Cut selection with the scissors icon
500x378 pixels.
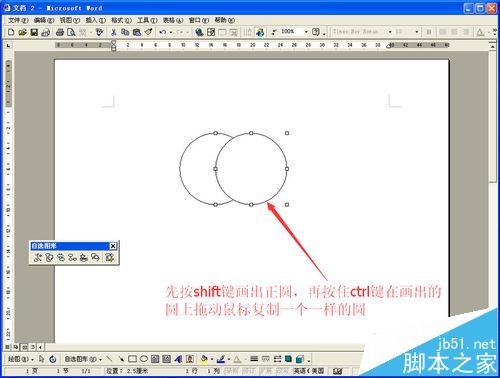[x=114, y=32]
